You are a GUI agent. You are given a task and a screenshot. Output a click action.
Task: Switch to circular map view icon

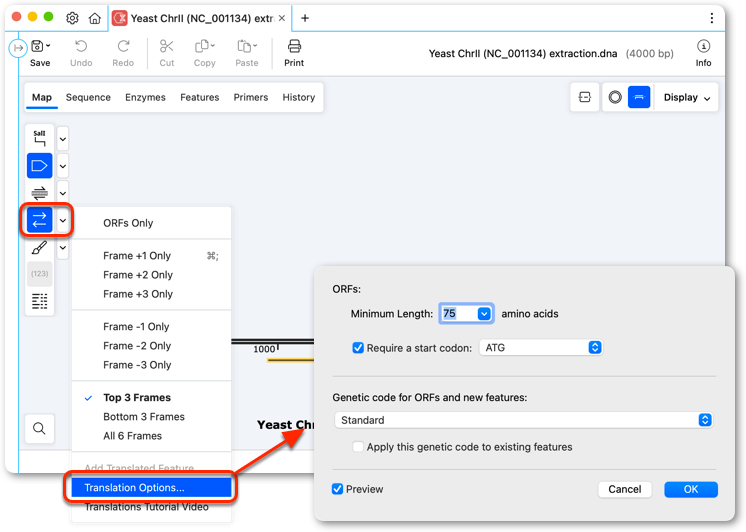[615, 98]
